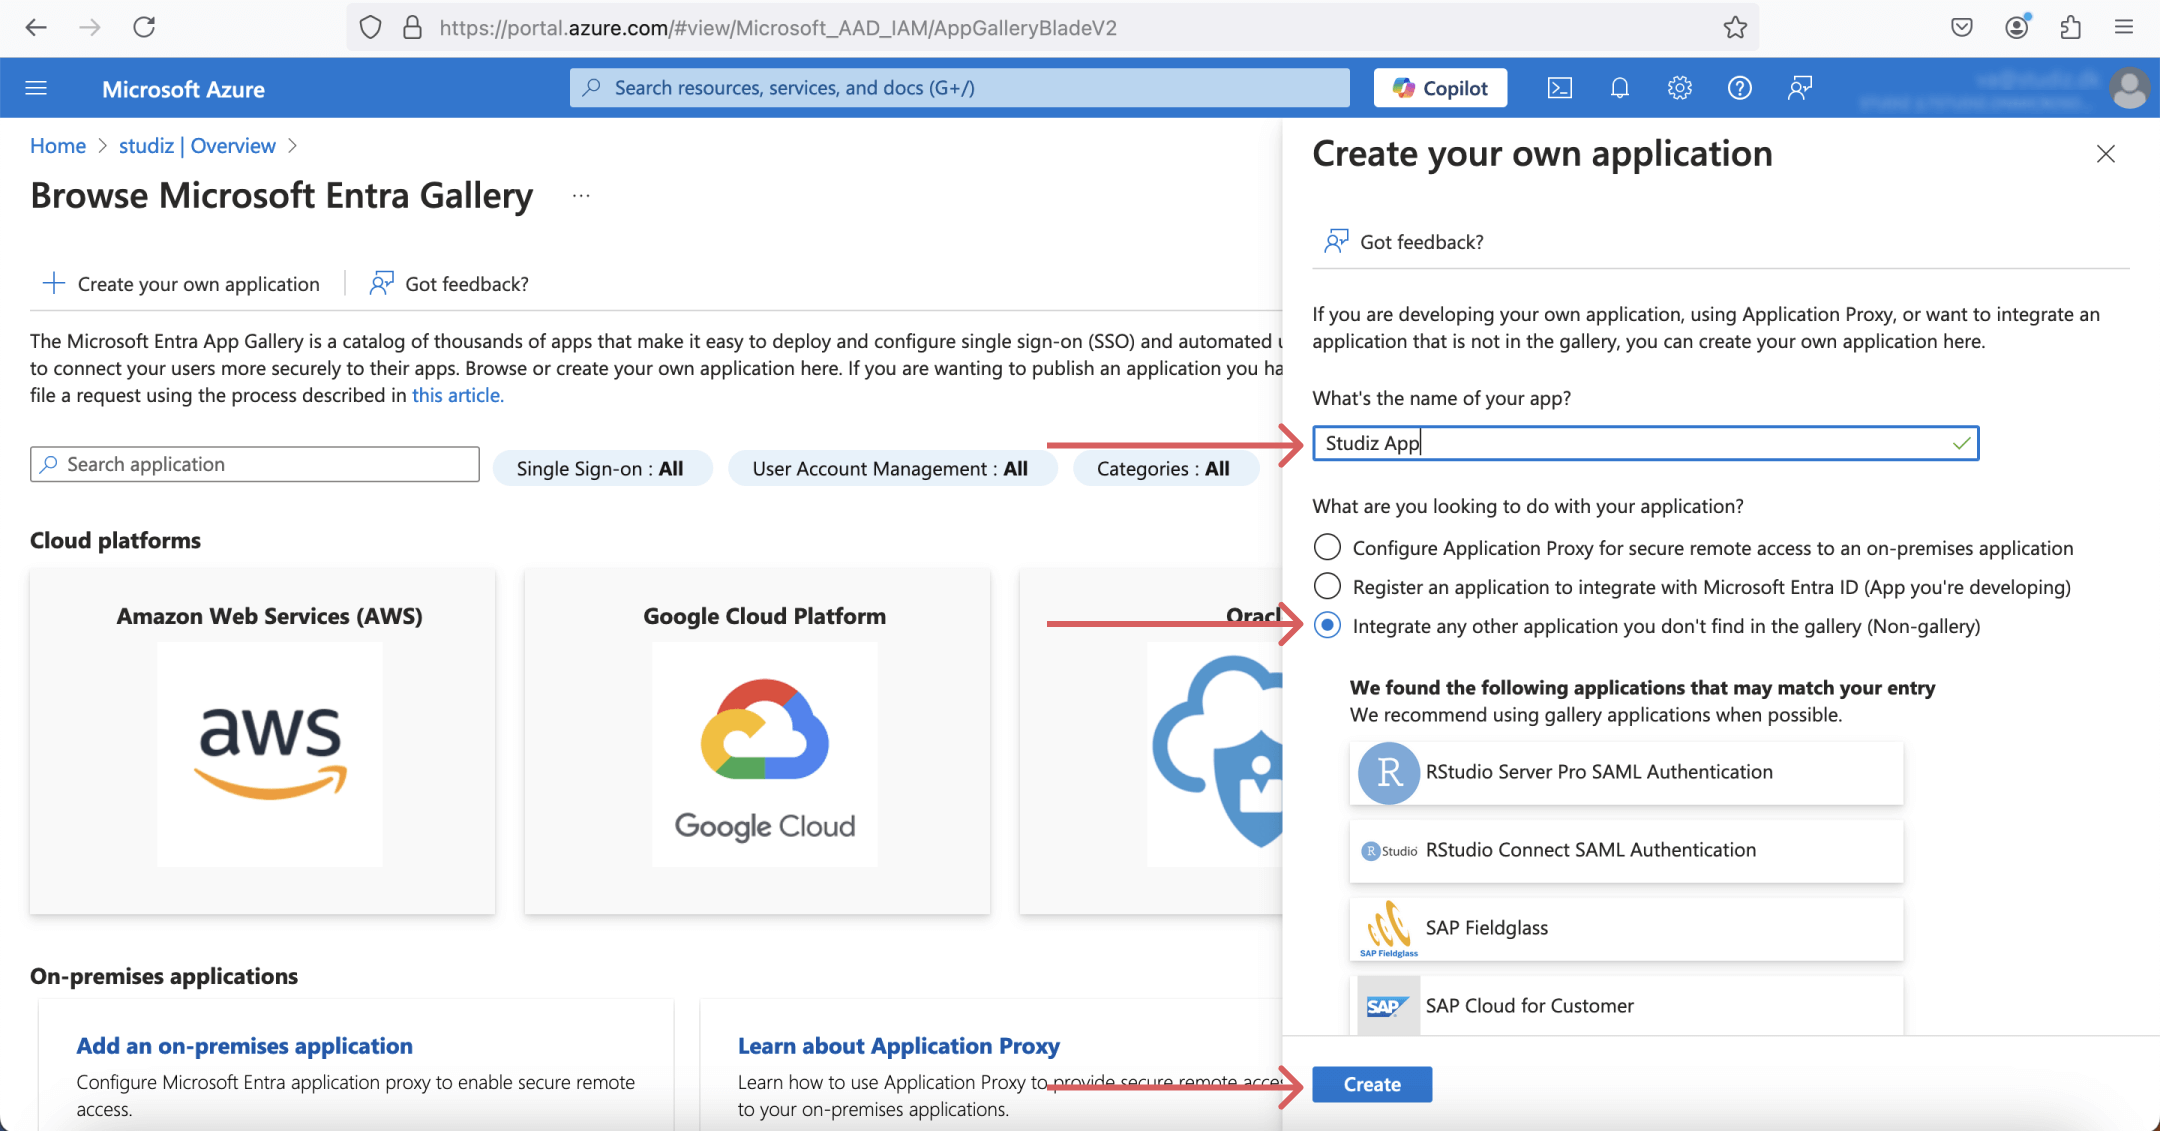2160x1131 pixels.
Task: Go to the studiz | Overview breadcrumb
Action: [197, 146]
